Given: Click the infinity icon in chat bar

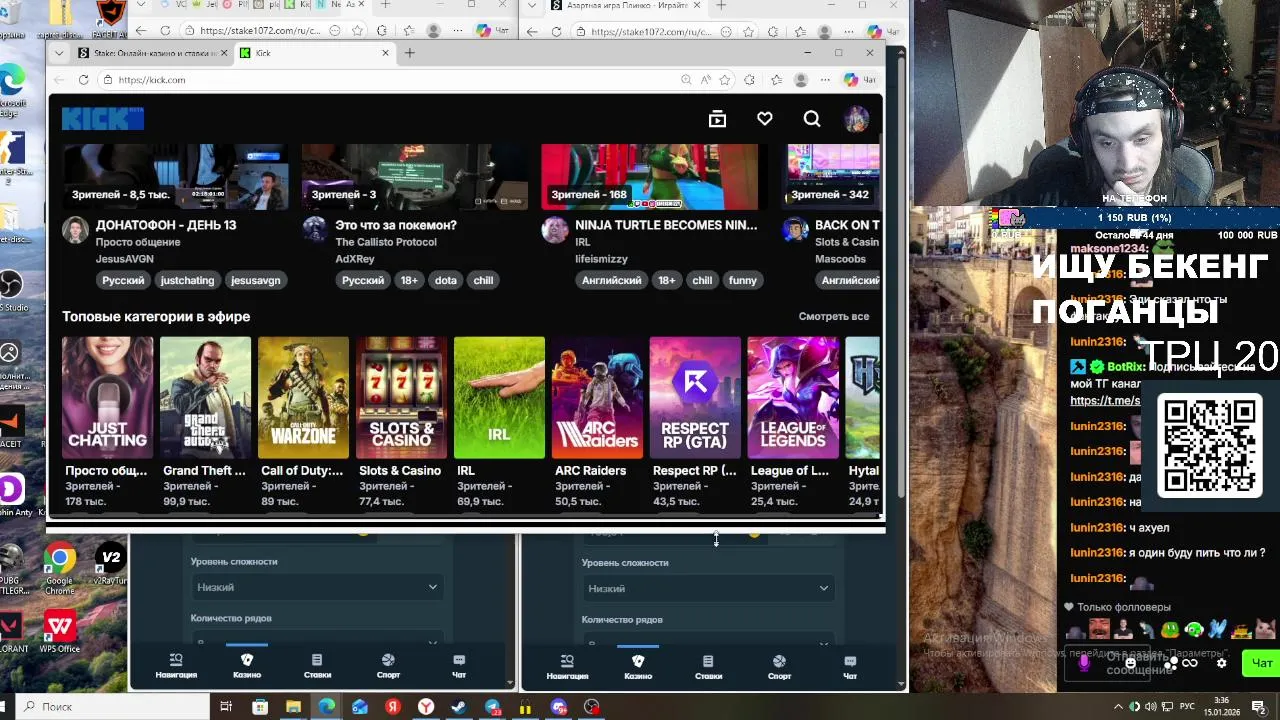Looking at the screenshot, I should pyautogui.click(x=1190, y=662).
